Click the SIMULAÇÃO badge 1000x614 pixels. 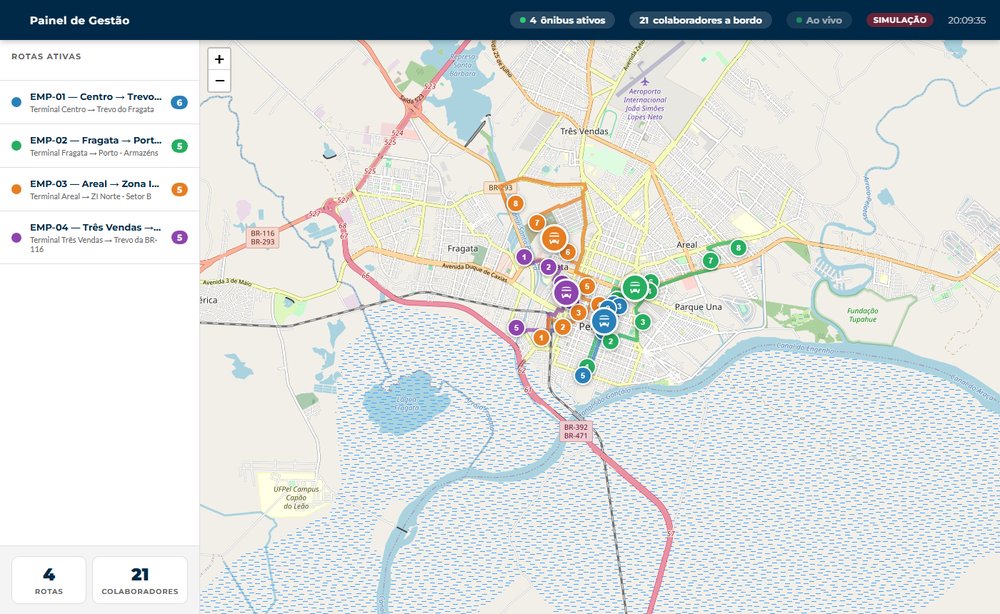pyautogui.click(x=899, y=20)
